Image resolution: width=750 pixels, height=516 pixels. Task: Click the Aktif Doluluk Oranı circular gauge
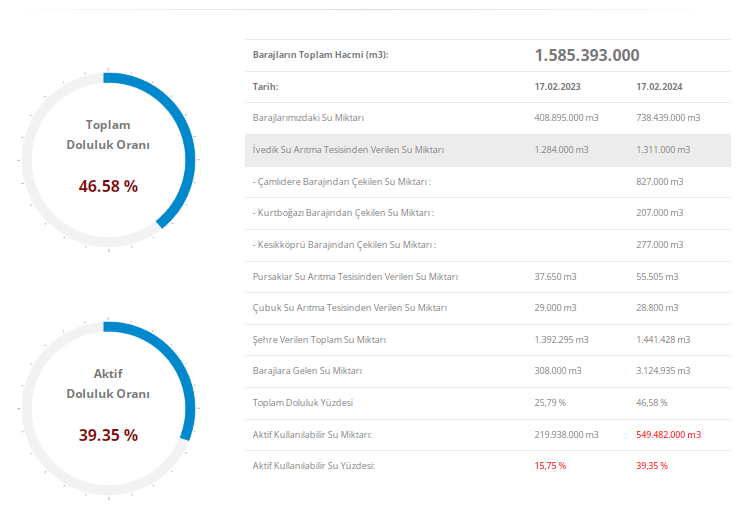click(108, 408)
